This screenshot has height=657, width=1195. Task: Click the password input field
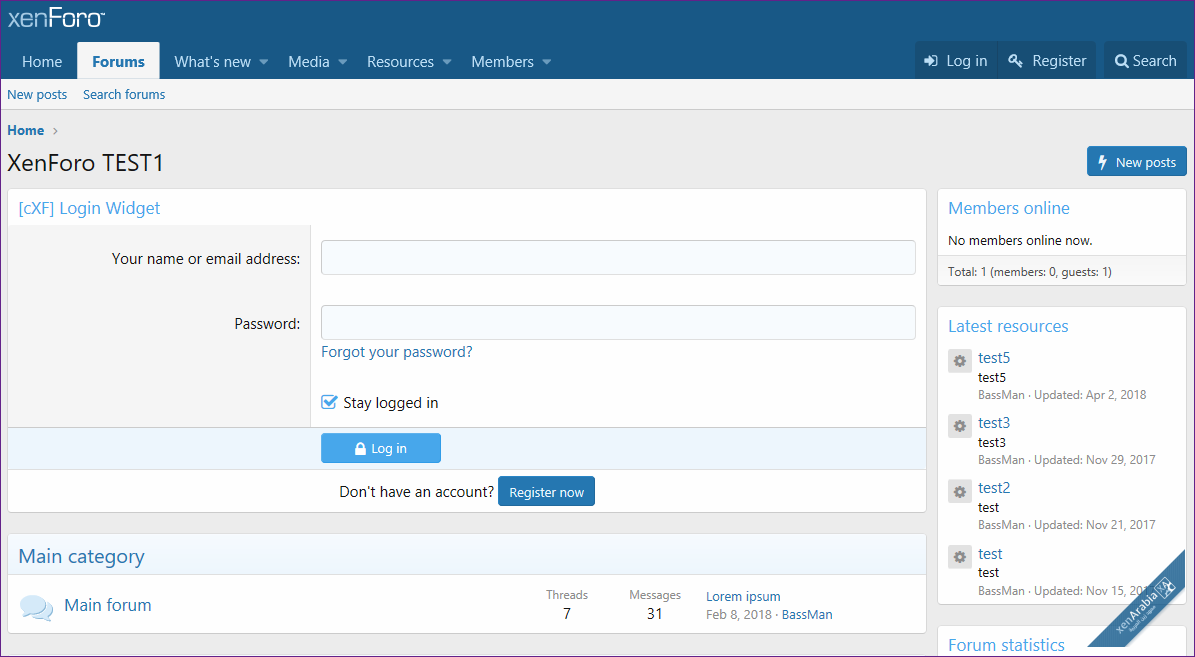tap(617, 322)
